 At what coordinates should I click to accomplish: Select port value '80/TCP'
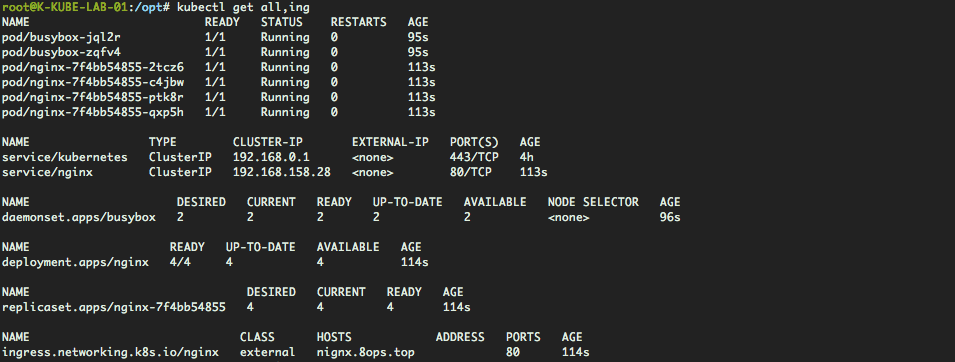(471, 172)
